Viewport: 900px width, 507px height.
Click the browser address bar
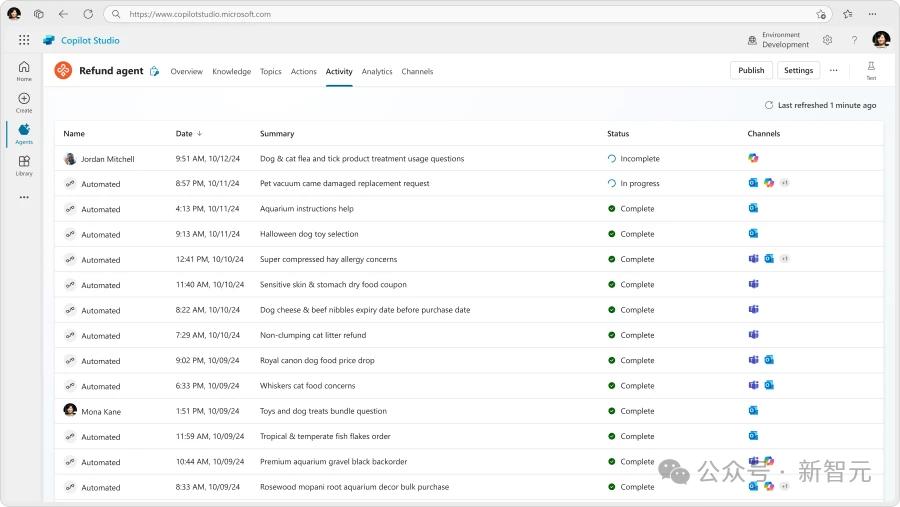coord(468,14)
